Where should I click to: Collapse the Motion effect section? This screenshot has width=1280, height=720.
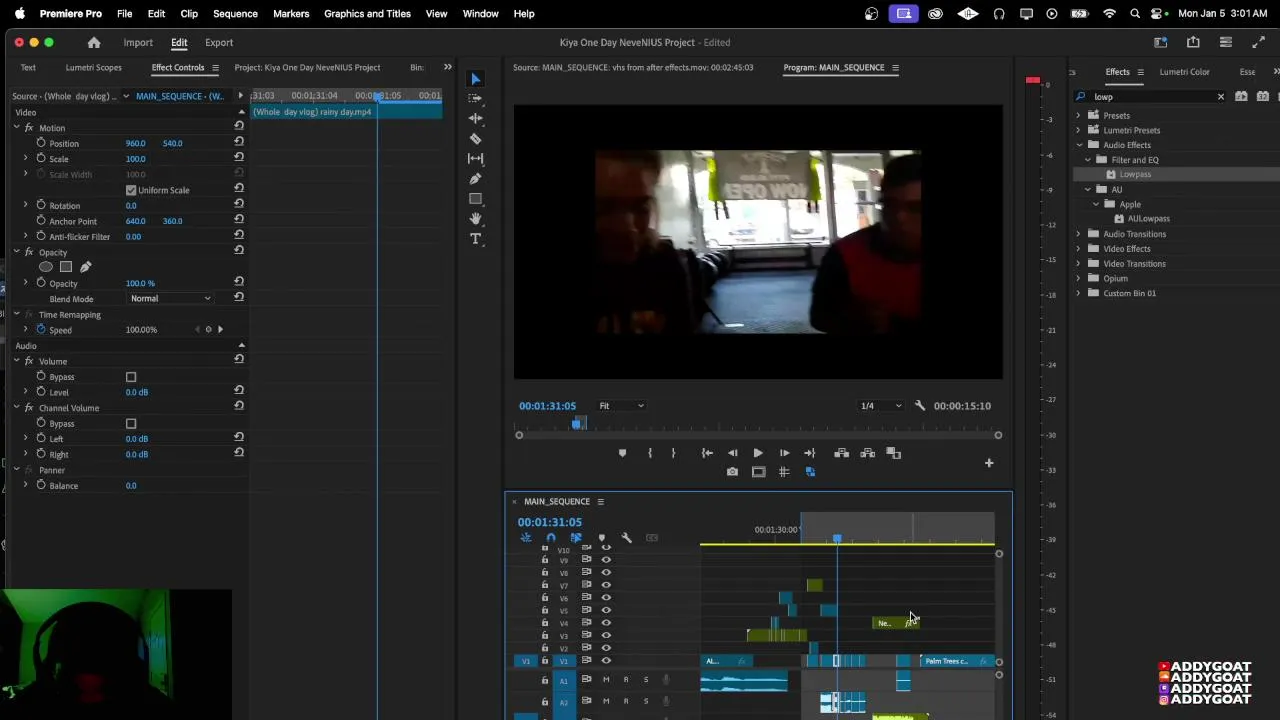17,128
